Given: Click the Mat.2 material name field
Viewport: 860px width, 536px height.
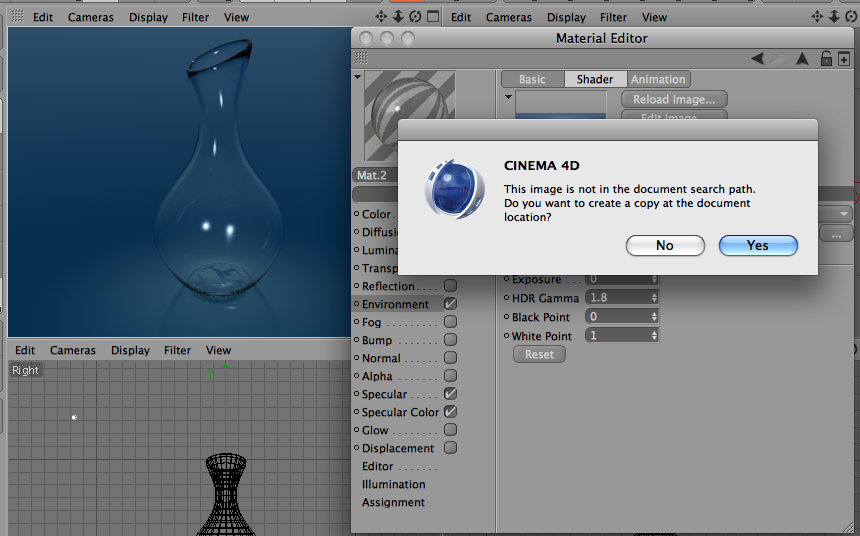Looking at the screenshot, I should coord(375,175).
